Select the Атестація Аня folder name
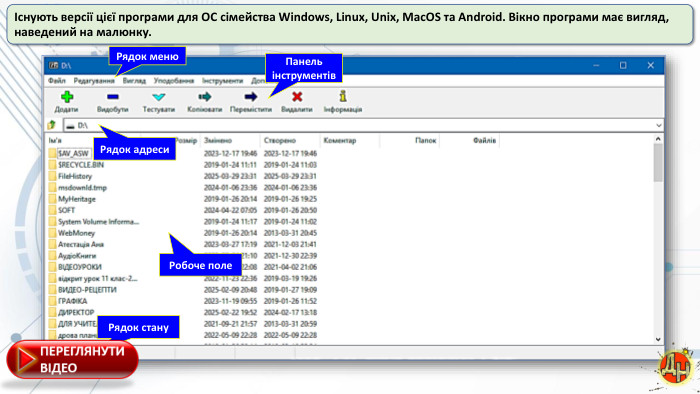The width and height of the screenshot is (700, 394). point(81,245)
